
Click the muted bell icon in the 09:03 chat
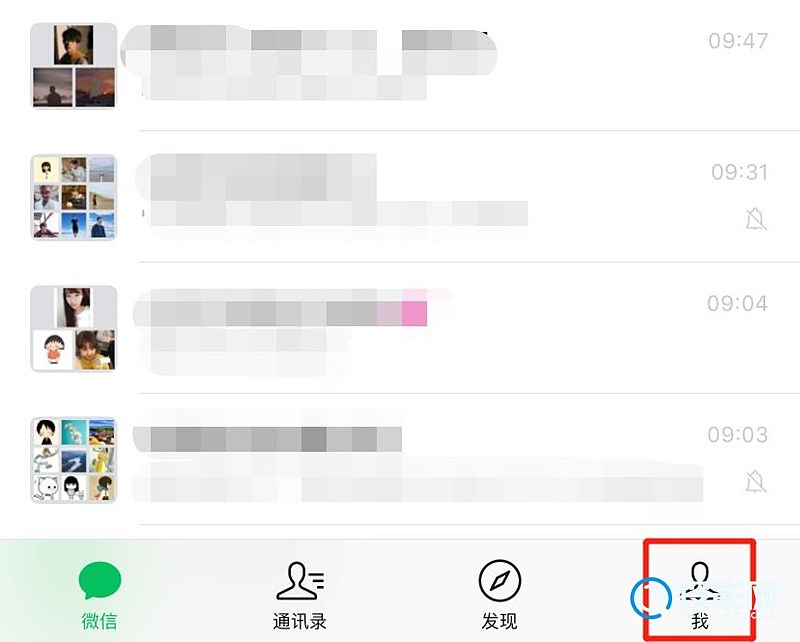[756, 481]
